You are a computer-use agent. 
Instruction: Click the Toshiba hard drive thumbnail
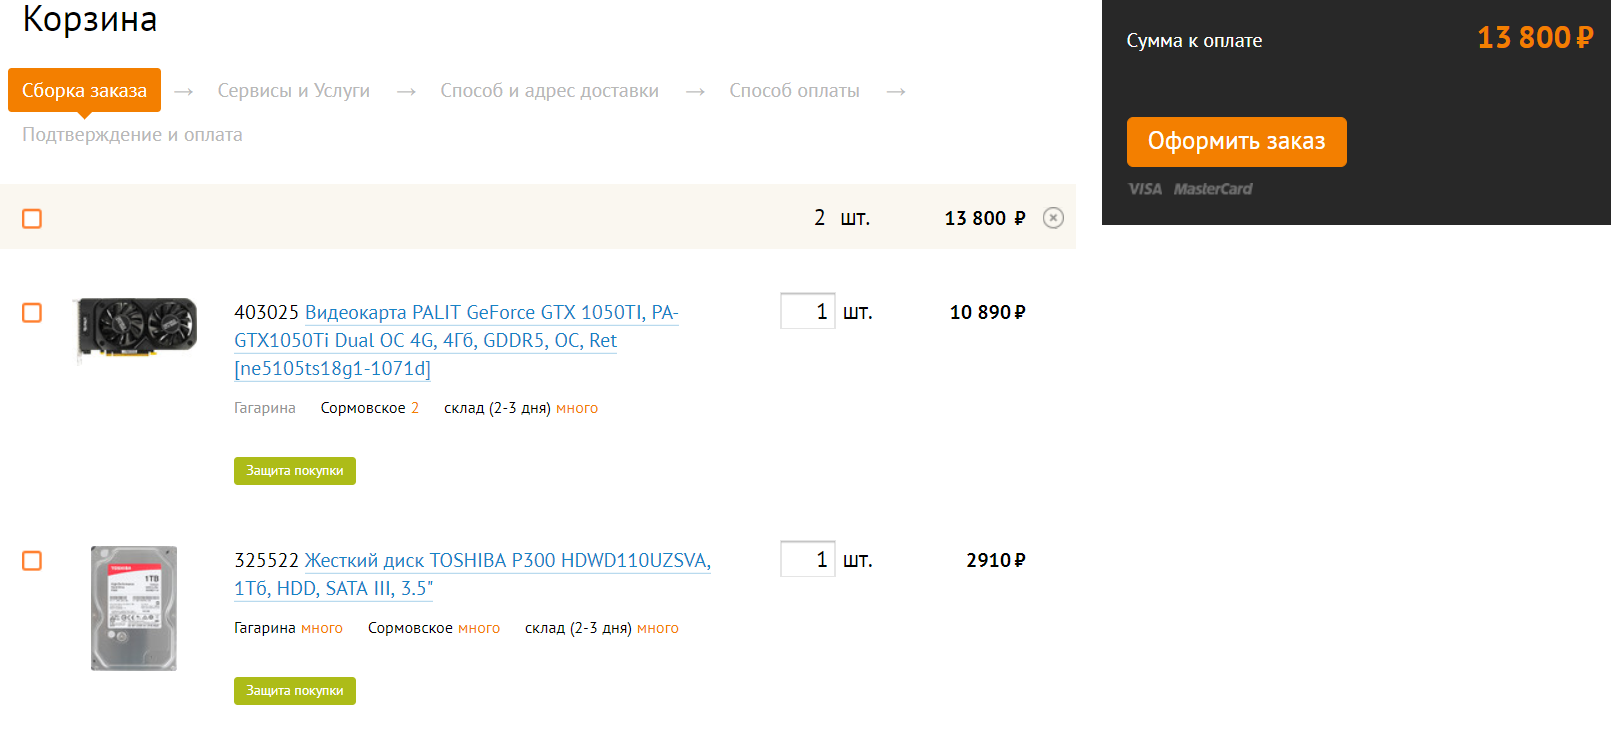[134, 608]
